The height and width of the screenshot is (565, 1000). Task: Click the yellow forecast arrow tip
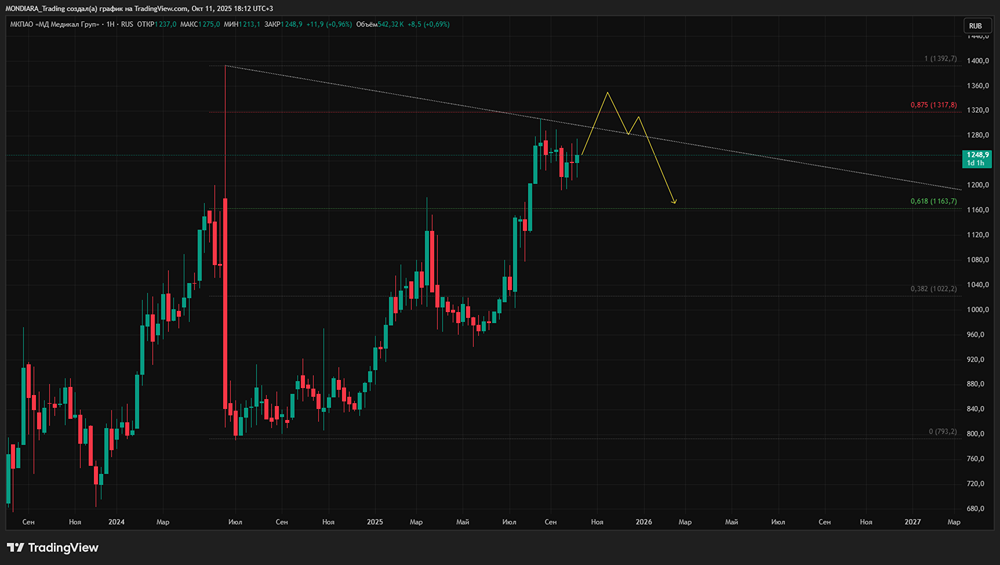(675, 202)
